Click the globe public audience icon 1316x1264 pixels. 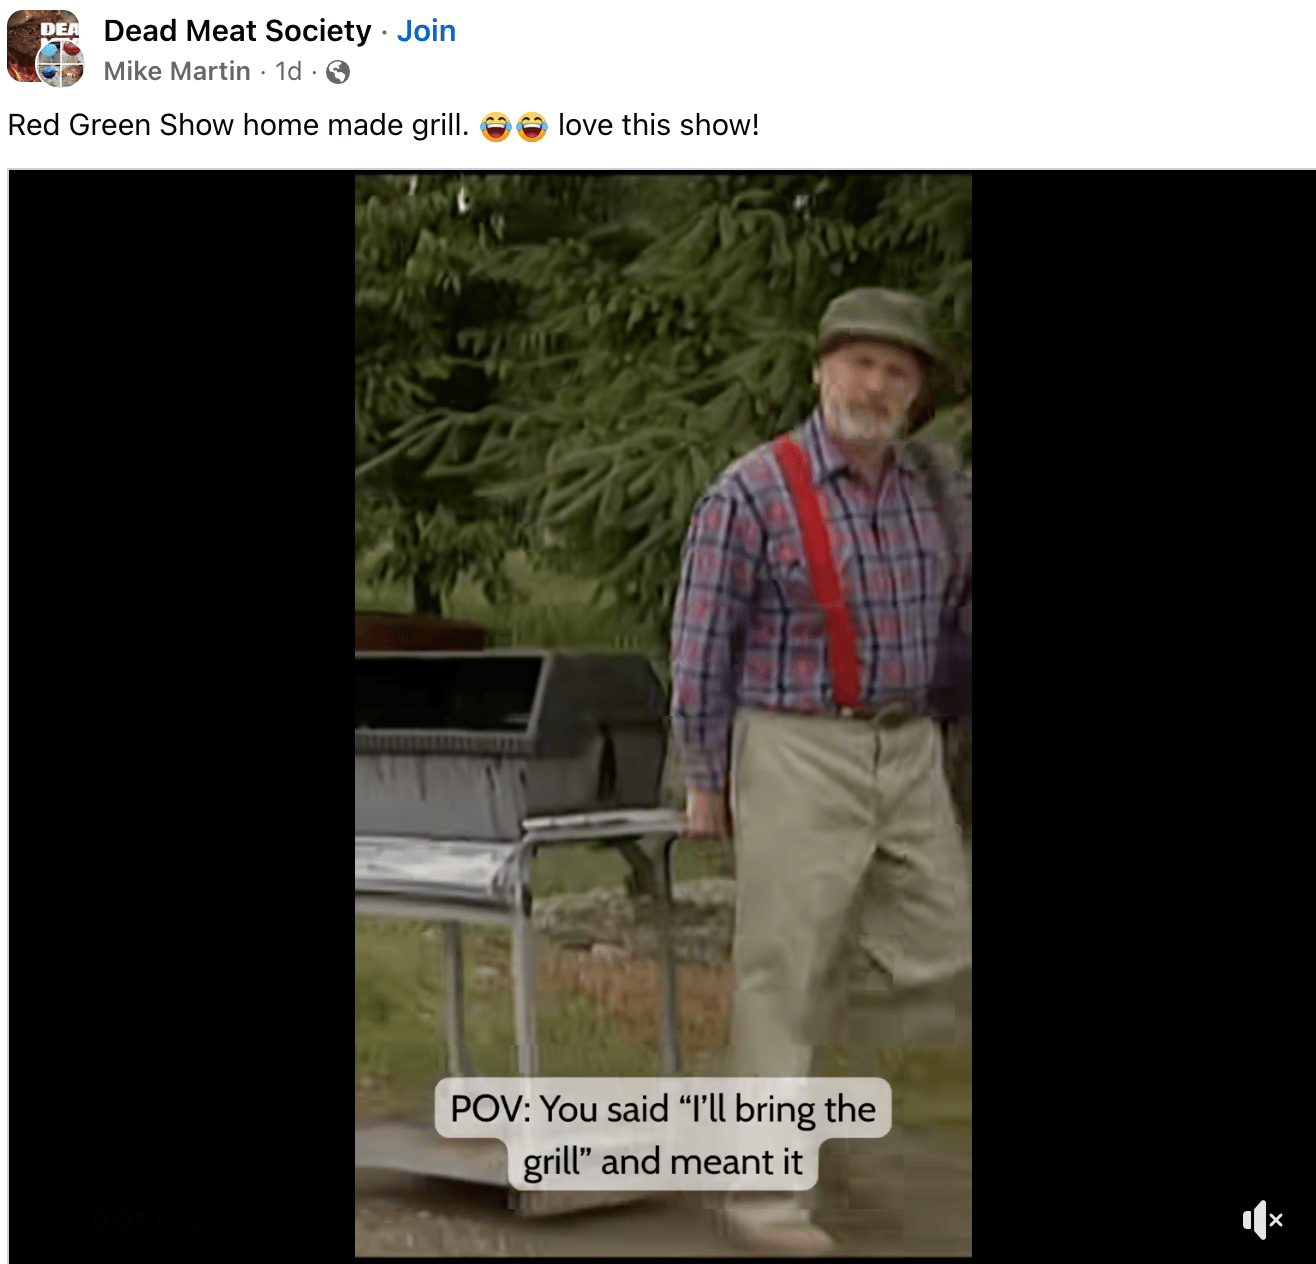[338, 72]
